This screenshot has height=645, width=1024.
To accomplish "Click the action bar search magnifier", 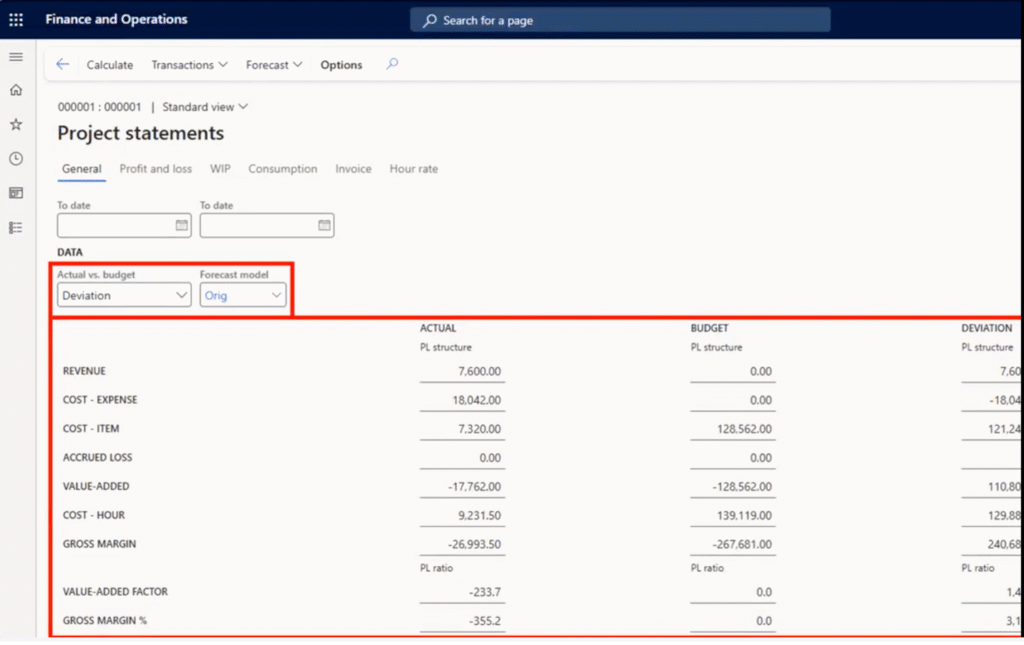I will click(x=392, y=64).
